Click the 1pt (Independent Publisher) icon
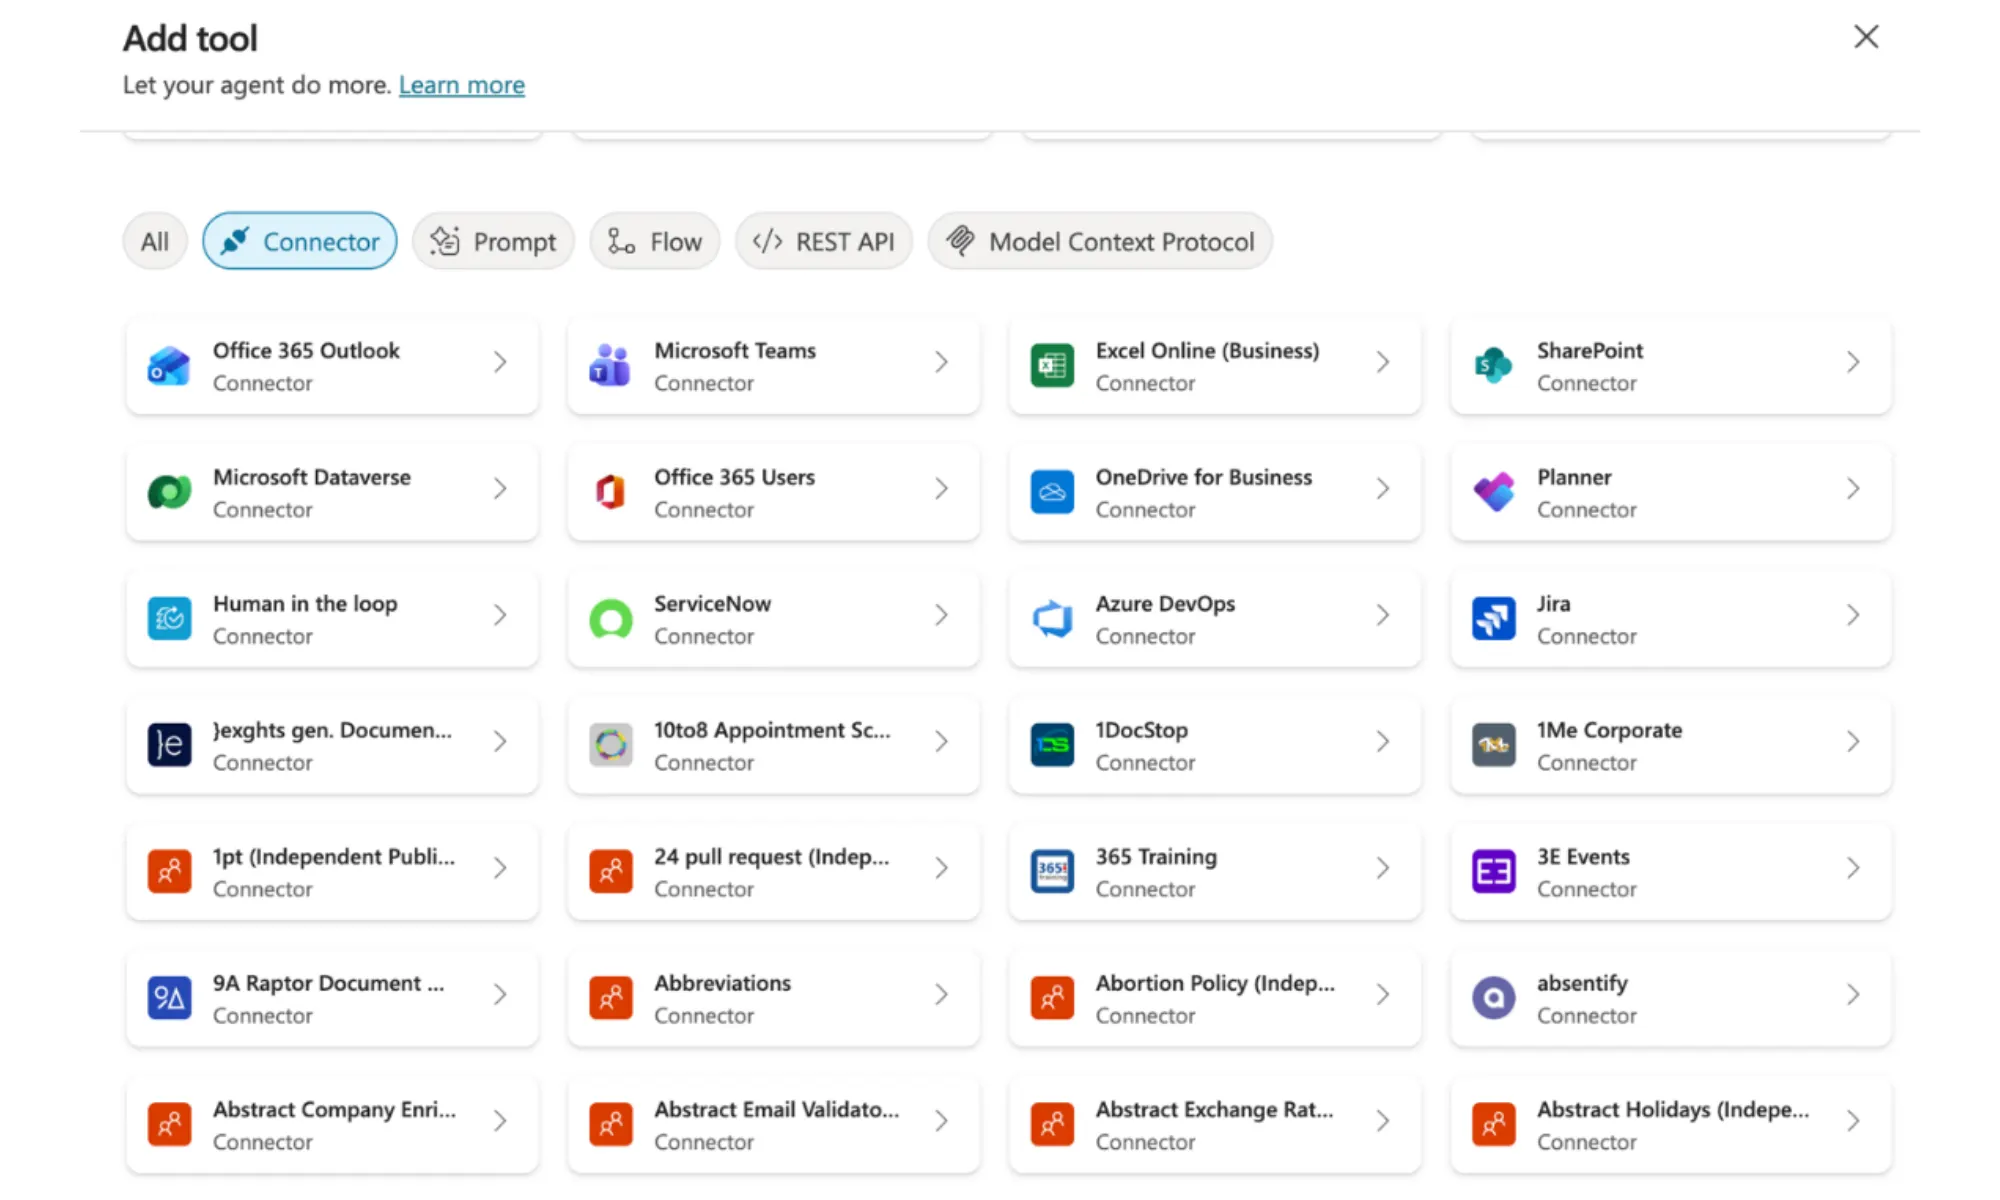The width and height of the screenshot is (2000, 1200). pyautogui.click(x=169, y=872)
